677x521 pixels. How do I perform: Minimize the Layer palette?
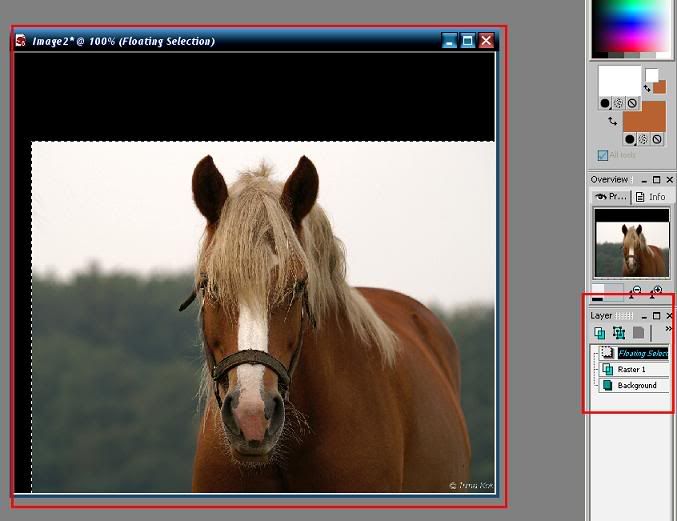[x=644, y=316]
